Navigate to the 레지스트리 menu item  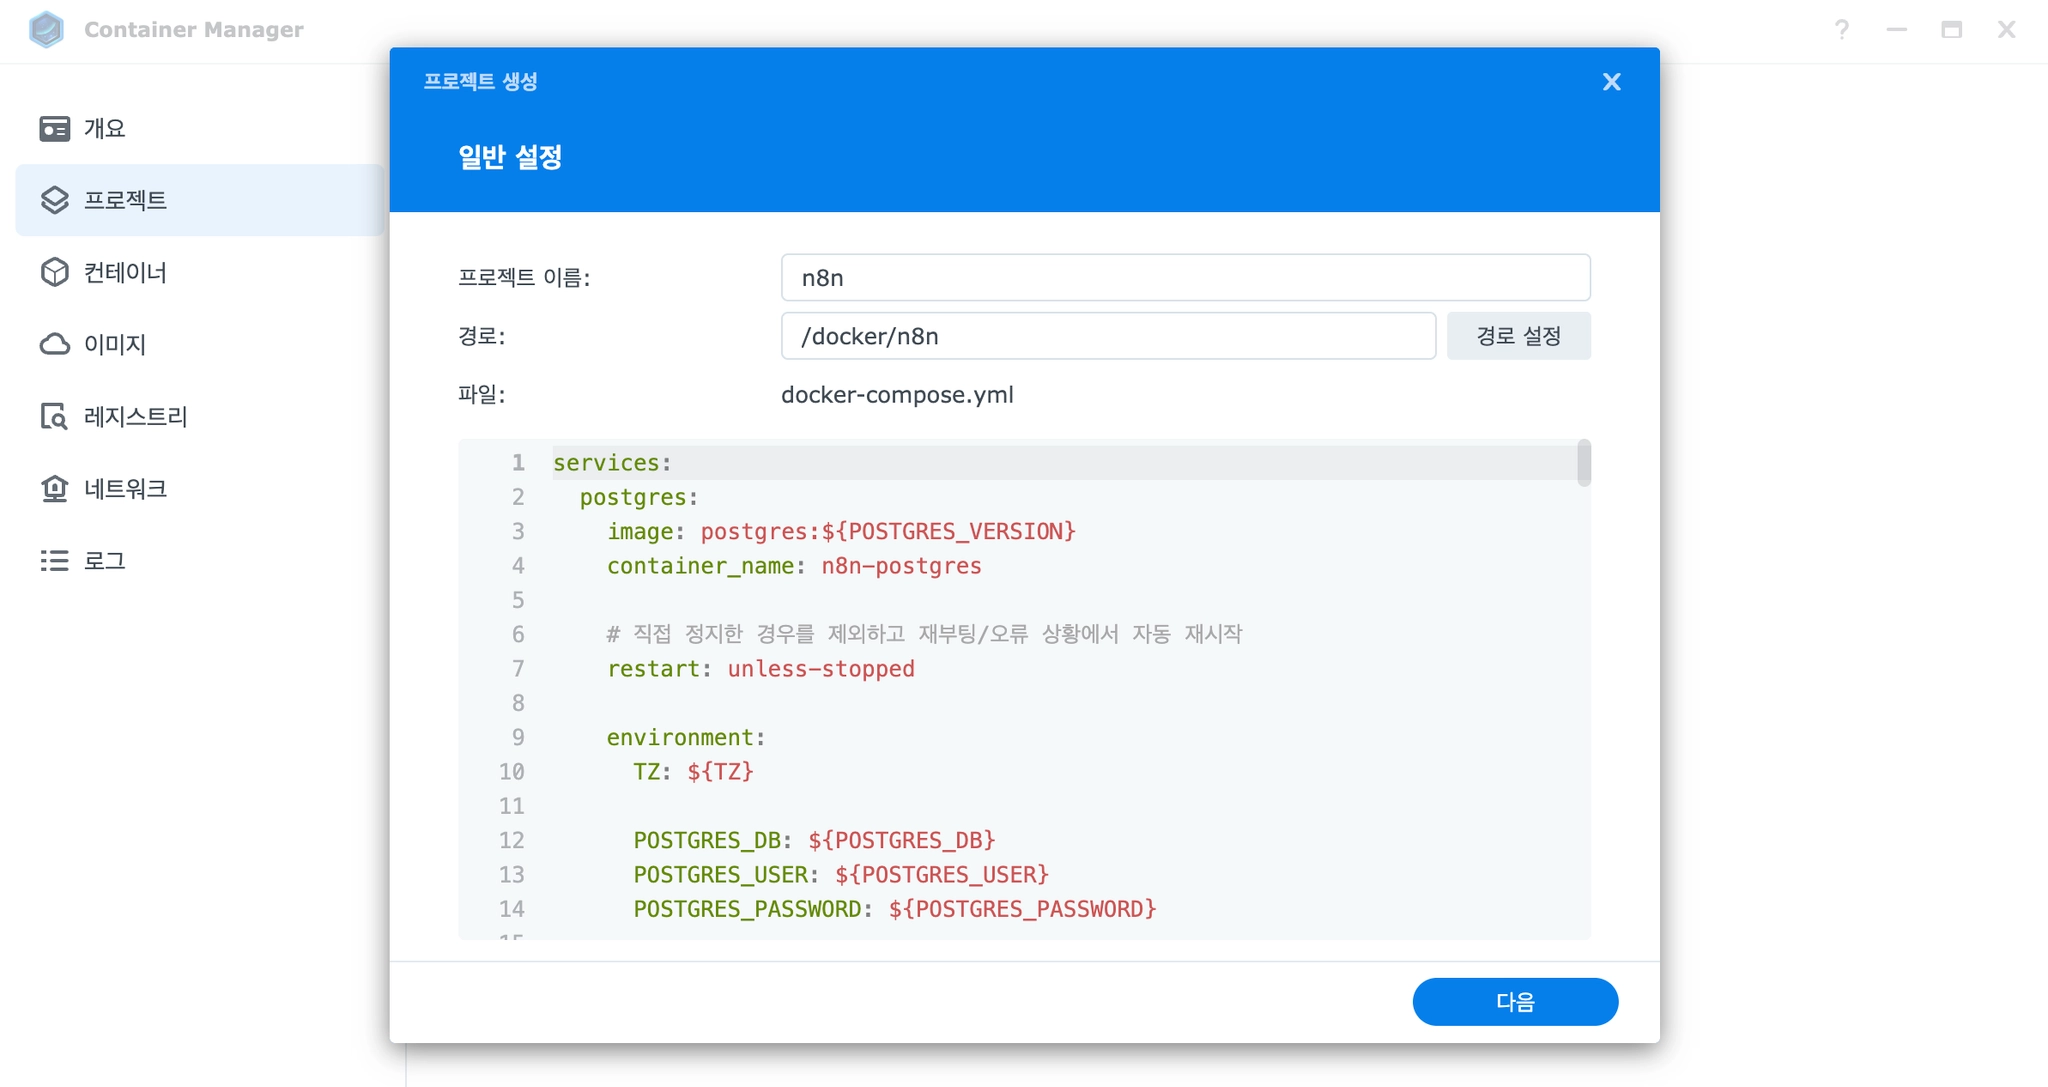tap(200, 416)
